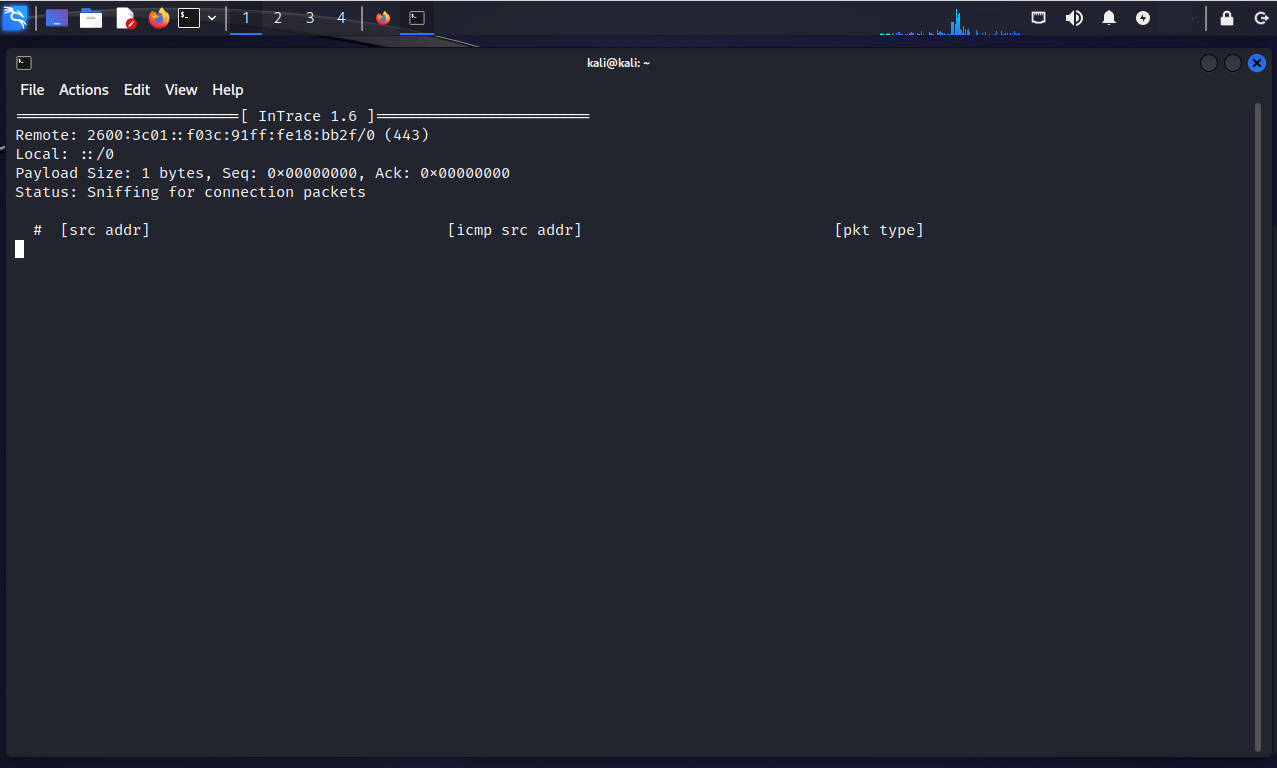Open the notifications bell icon

(x=1109, y=18)
